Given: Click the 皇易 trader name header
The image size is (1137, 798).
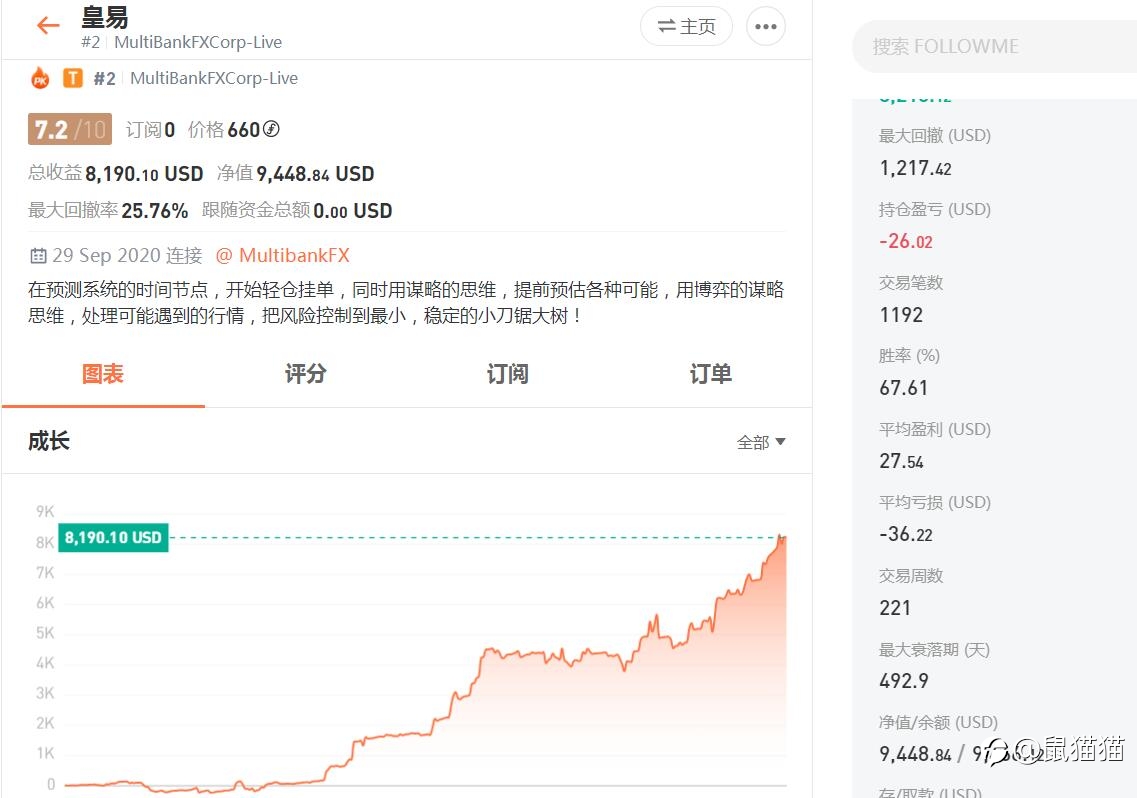Looking at the screenshot, I should tap(104, 17).
